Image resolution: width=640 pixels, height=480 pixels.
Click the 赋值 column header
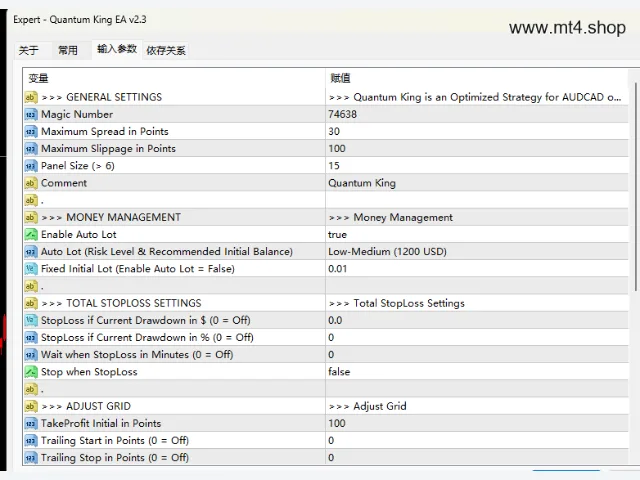pos(477,78)
